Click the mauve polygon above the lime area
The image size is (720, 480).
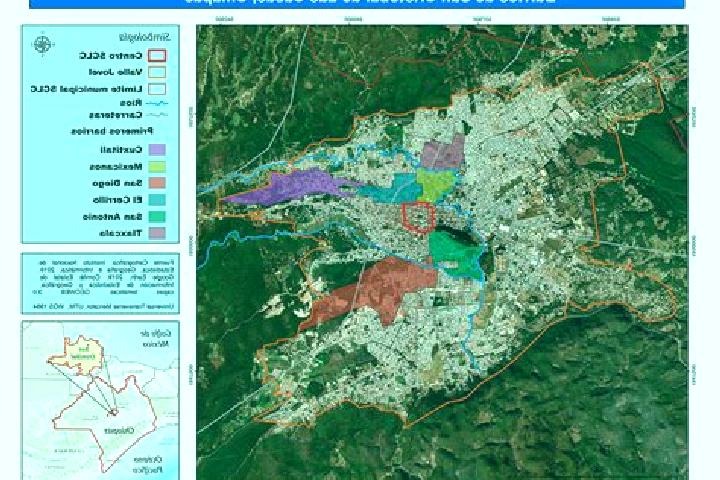click(x=443, y=151)
